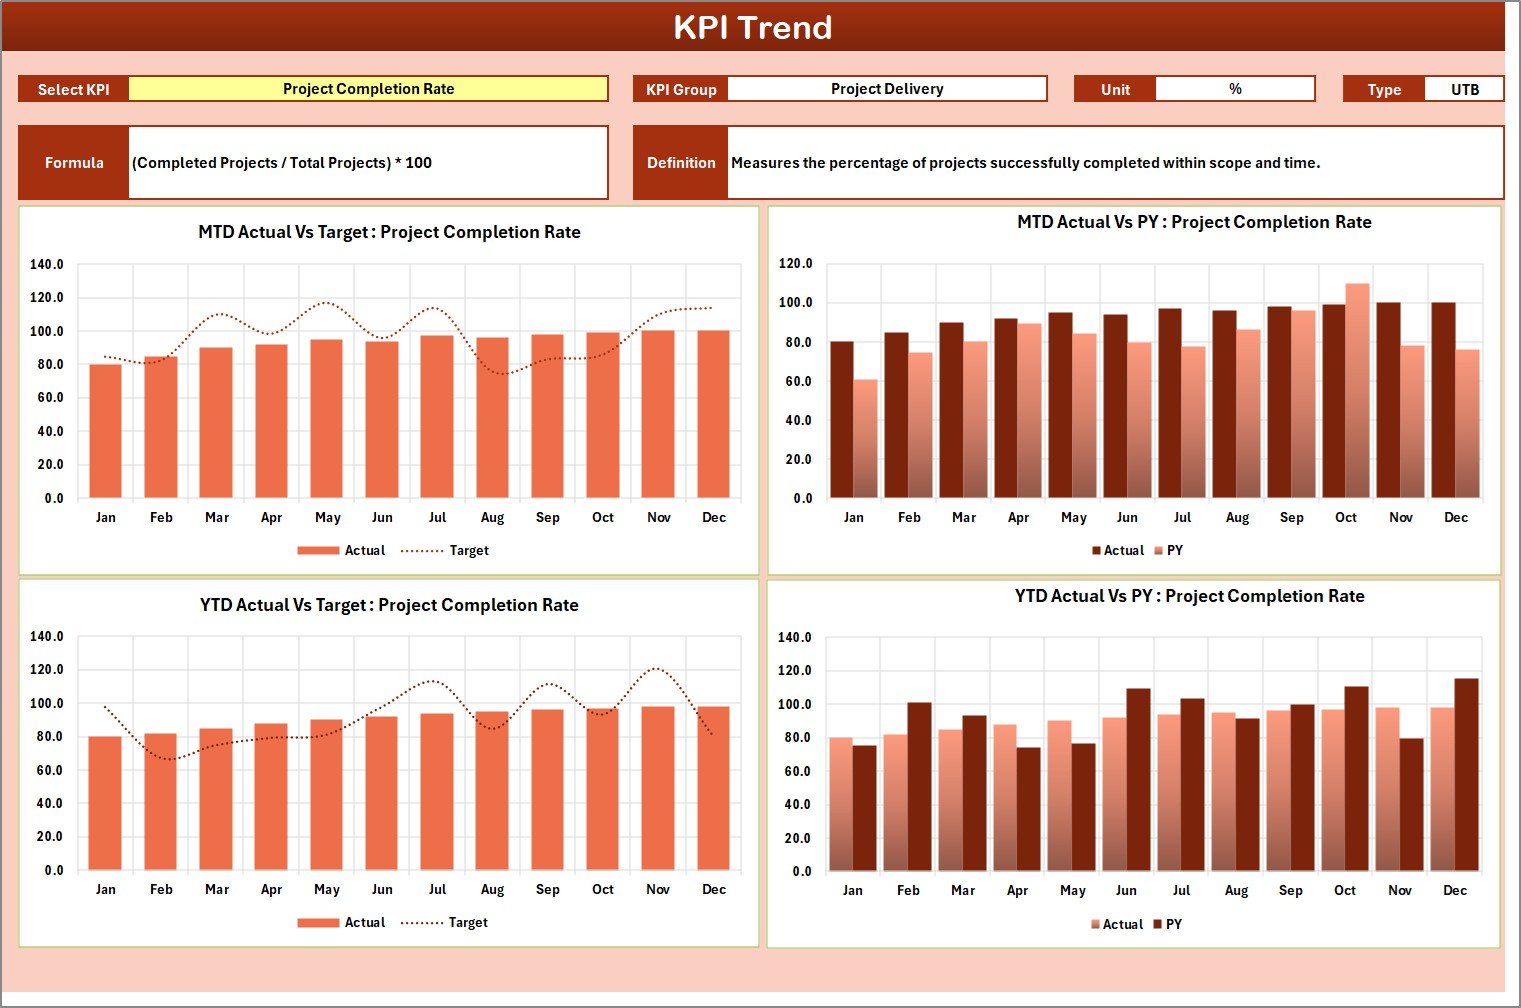Select the YTD Actual Vs PY chart title
This screenshot has height=1008, width=1521.
point(1189,596)
